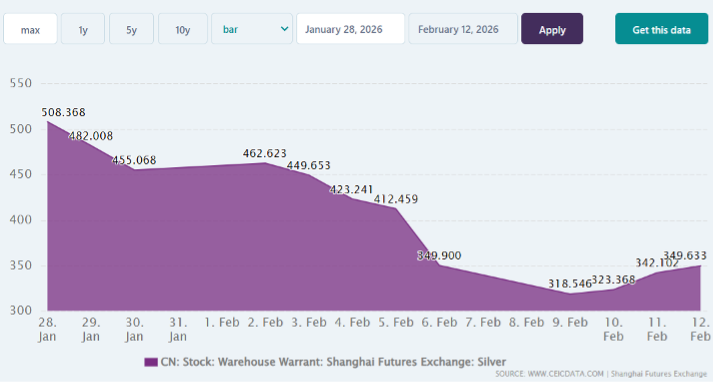713x383 pixels.
Task: Toggle the purple Silver legend swatch
Action: coord(151,362)
